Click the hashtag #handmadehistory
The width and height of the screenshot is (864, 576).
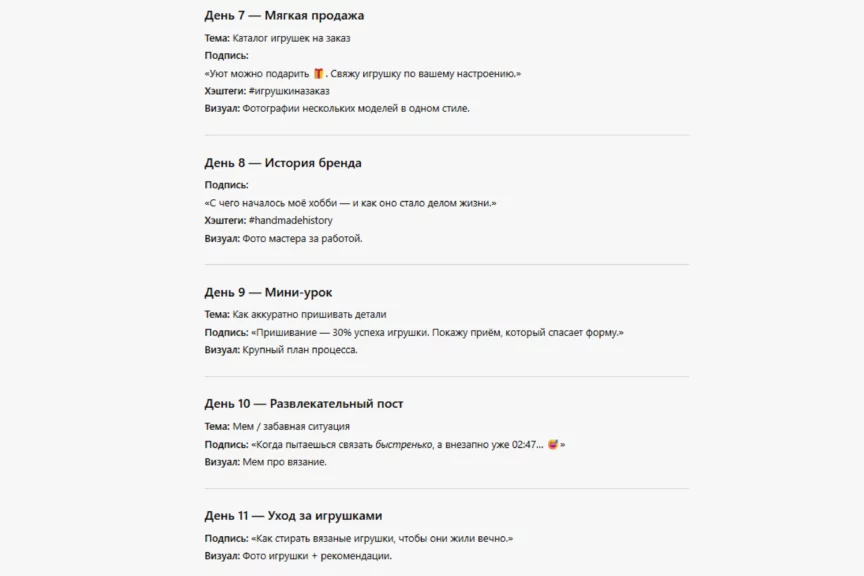point(290,220)
